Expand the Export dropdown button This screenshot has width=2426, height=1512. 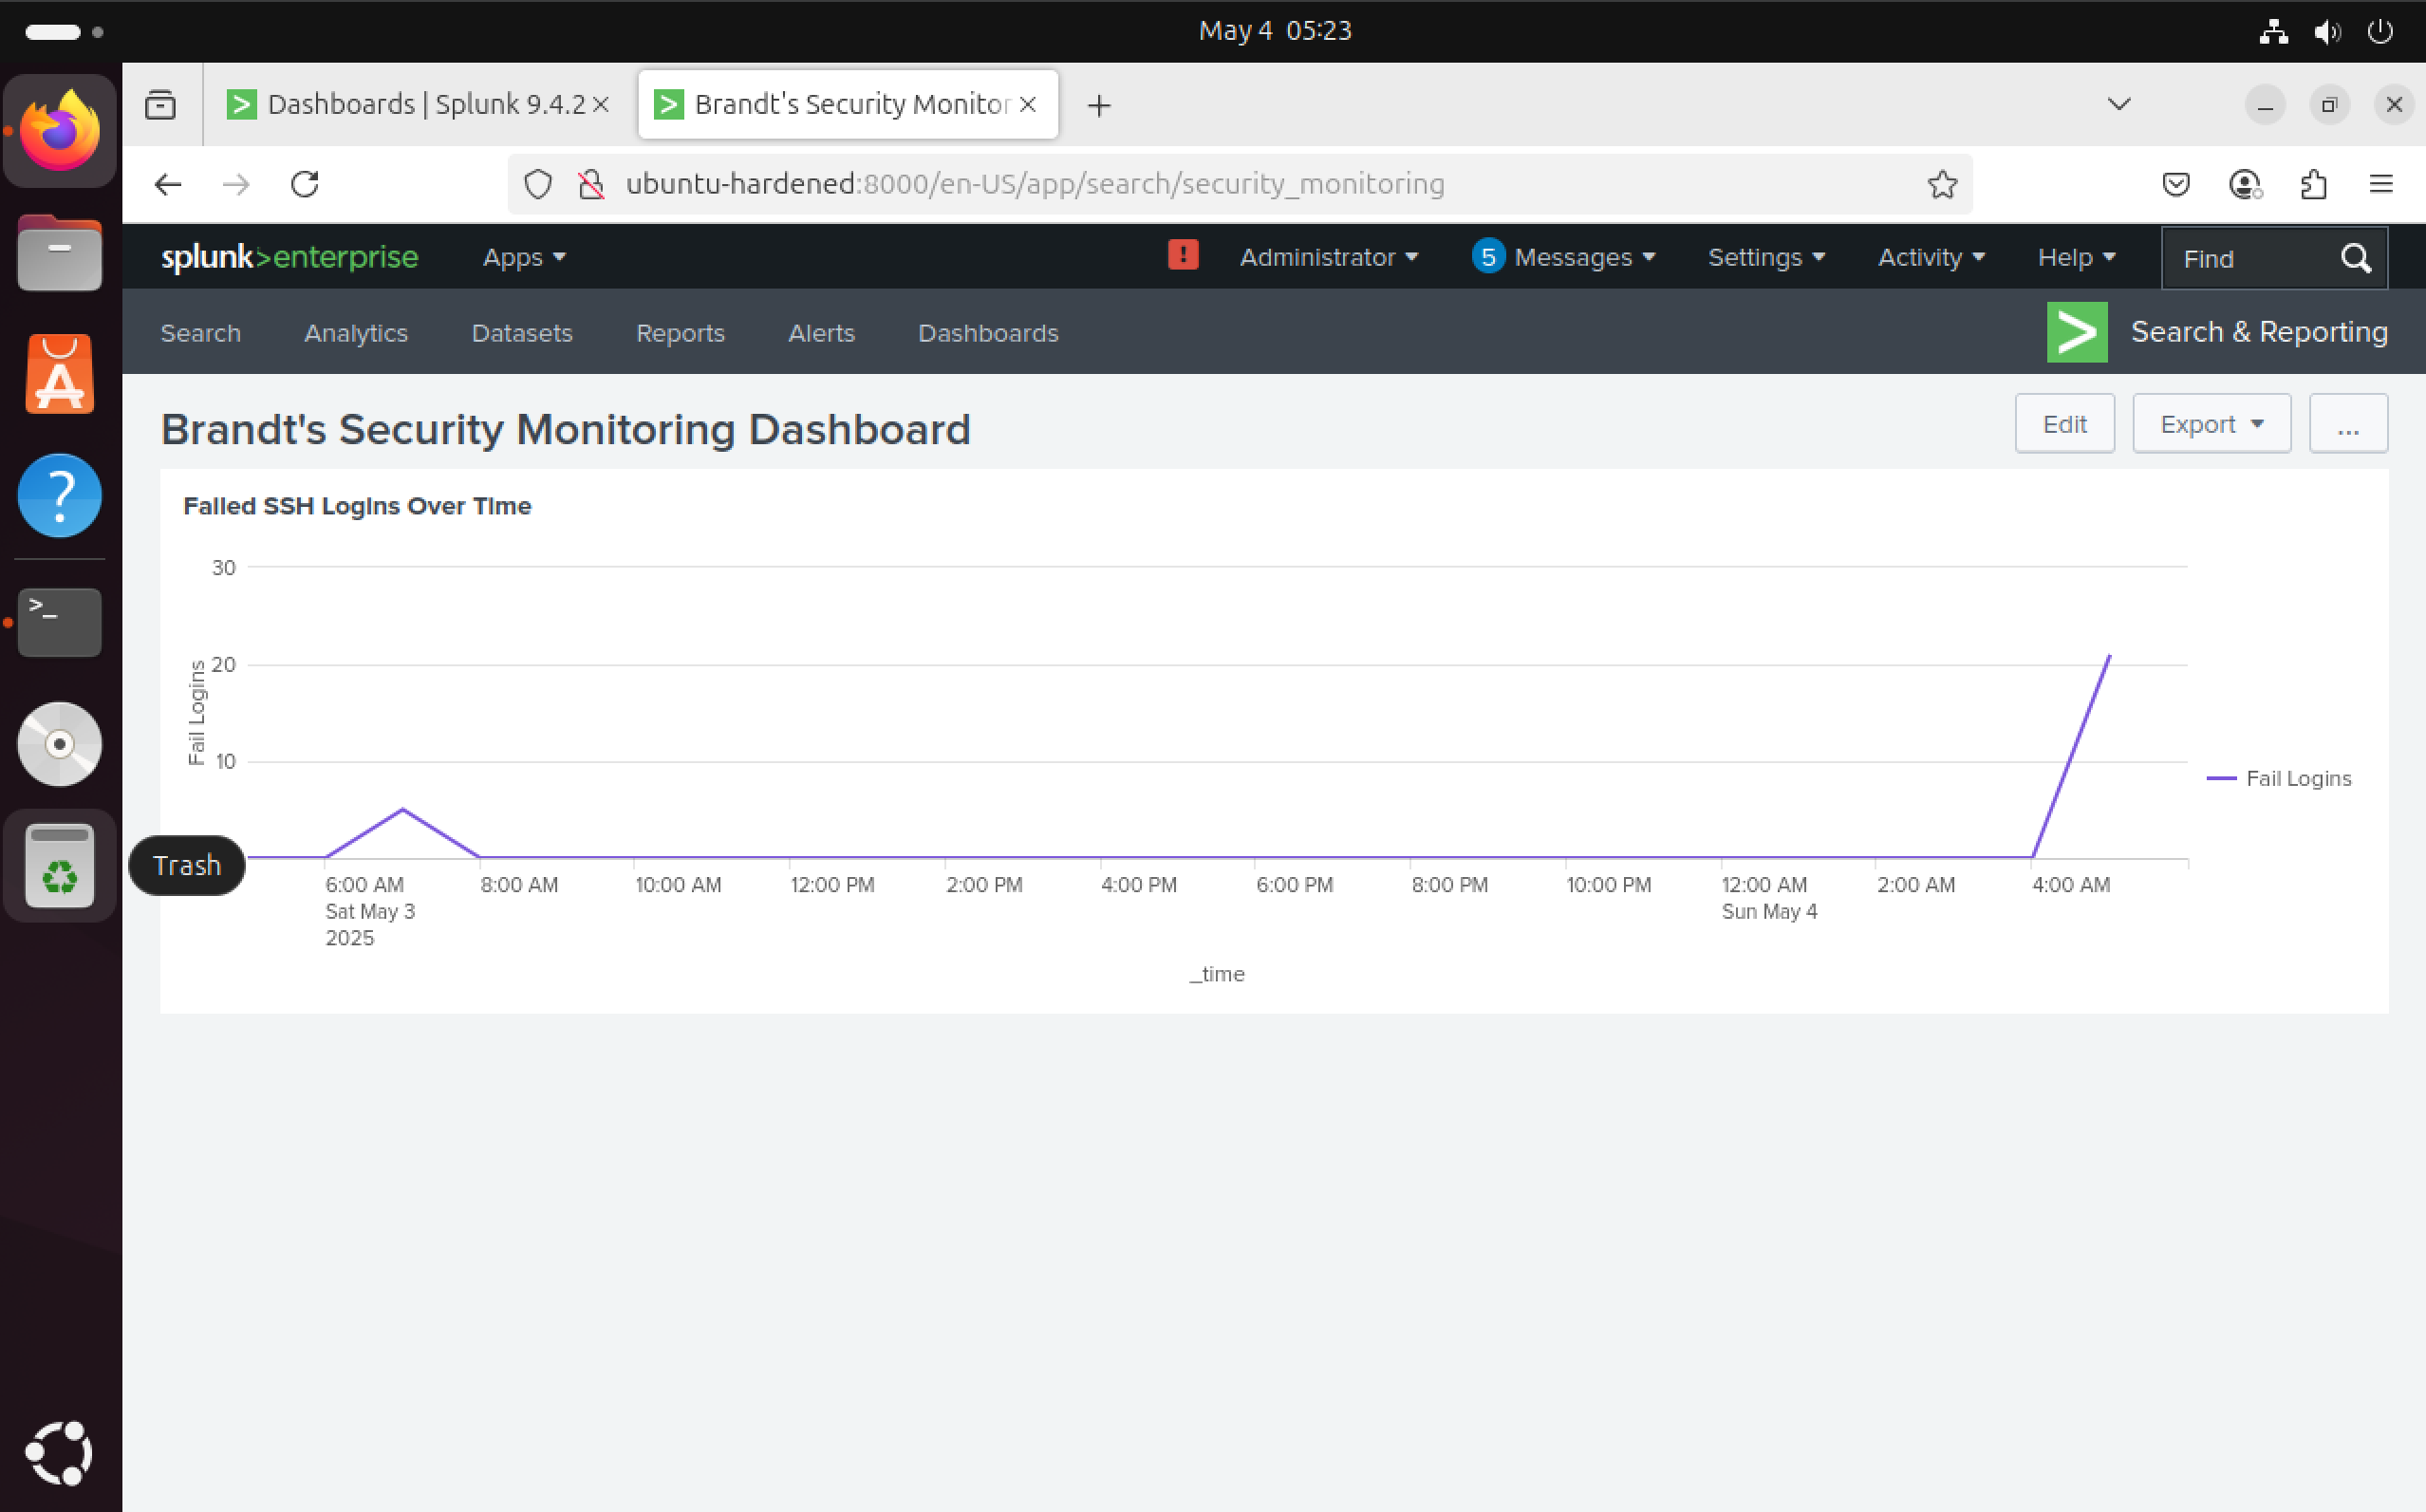[2211, 424]
